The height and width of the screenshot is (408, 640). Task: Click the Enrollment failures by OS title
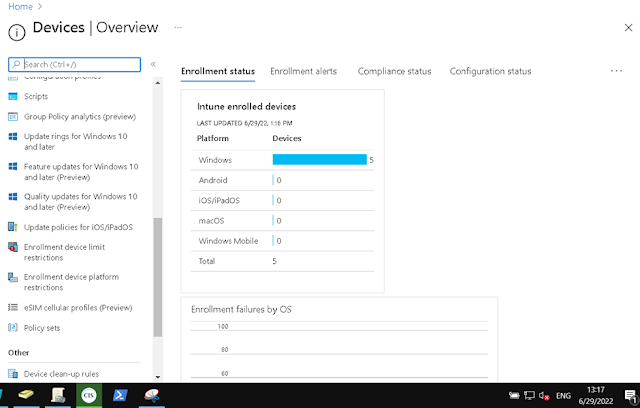tap(241, 310)
